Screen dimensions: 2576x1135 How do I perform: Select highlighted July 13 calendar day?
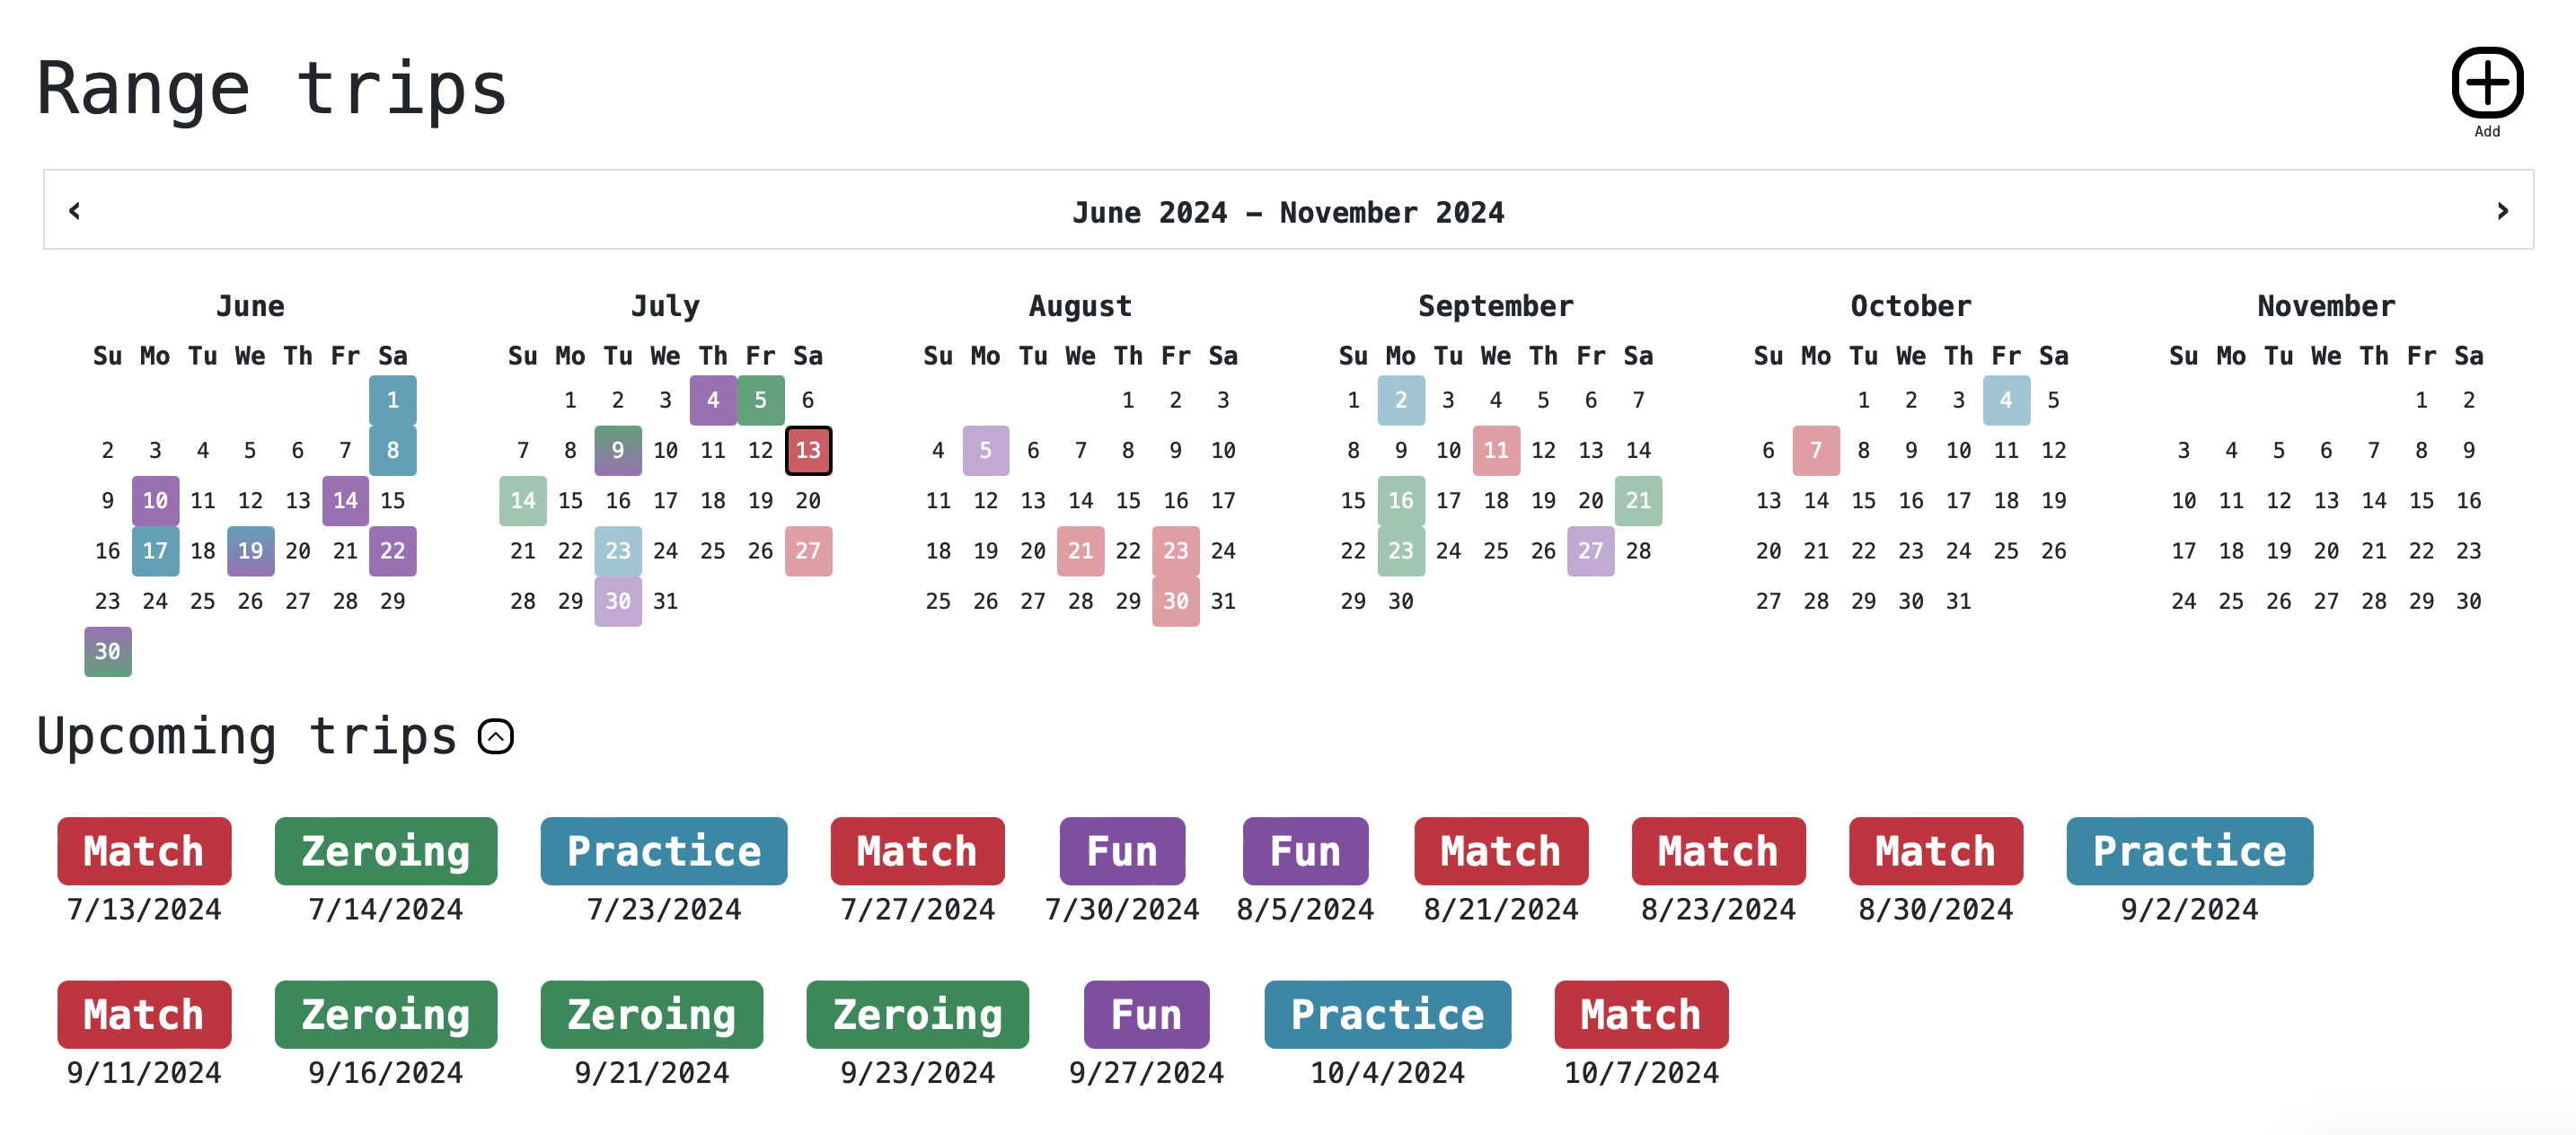coord(808,451)
